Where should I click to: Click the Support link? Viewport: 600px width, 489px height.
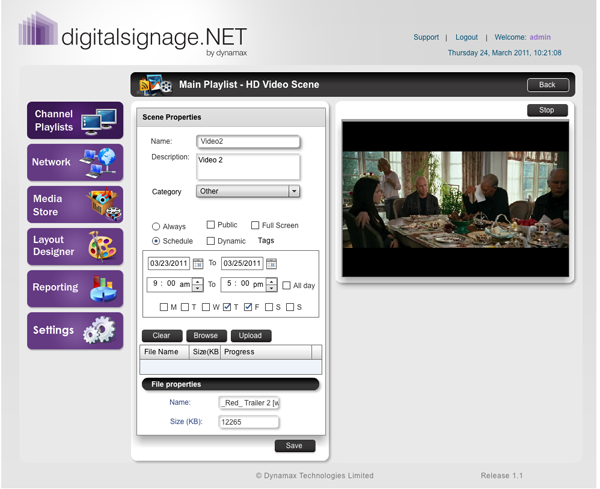tap(426, 37)
